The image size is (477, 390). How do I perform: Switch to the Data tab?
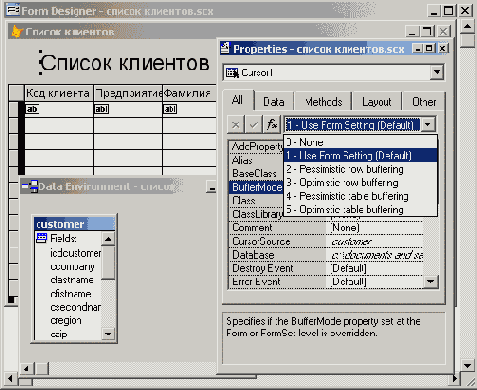[274, 102]
